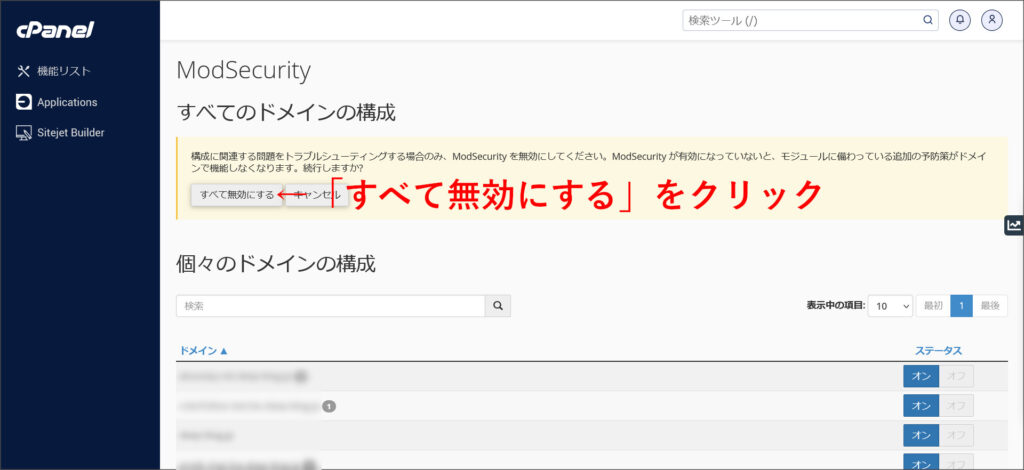This screenshot has height=470, width=1024.
Task: Sort by the ドメイン column header
Action: point(204,351)
